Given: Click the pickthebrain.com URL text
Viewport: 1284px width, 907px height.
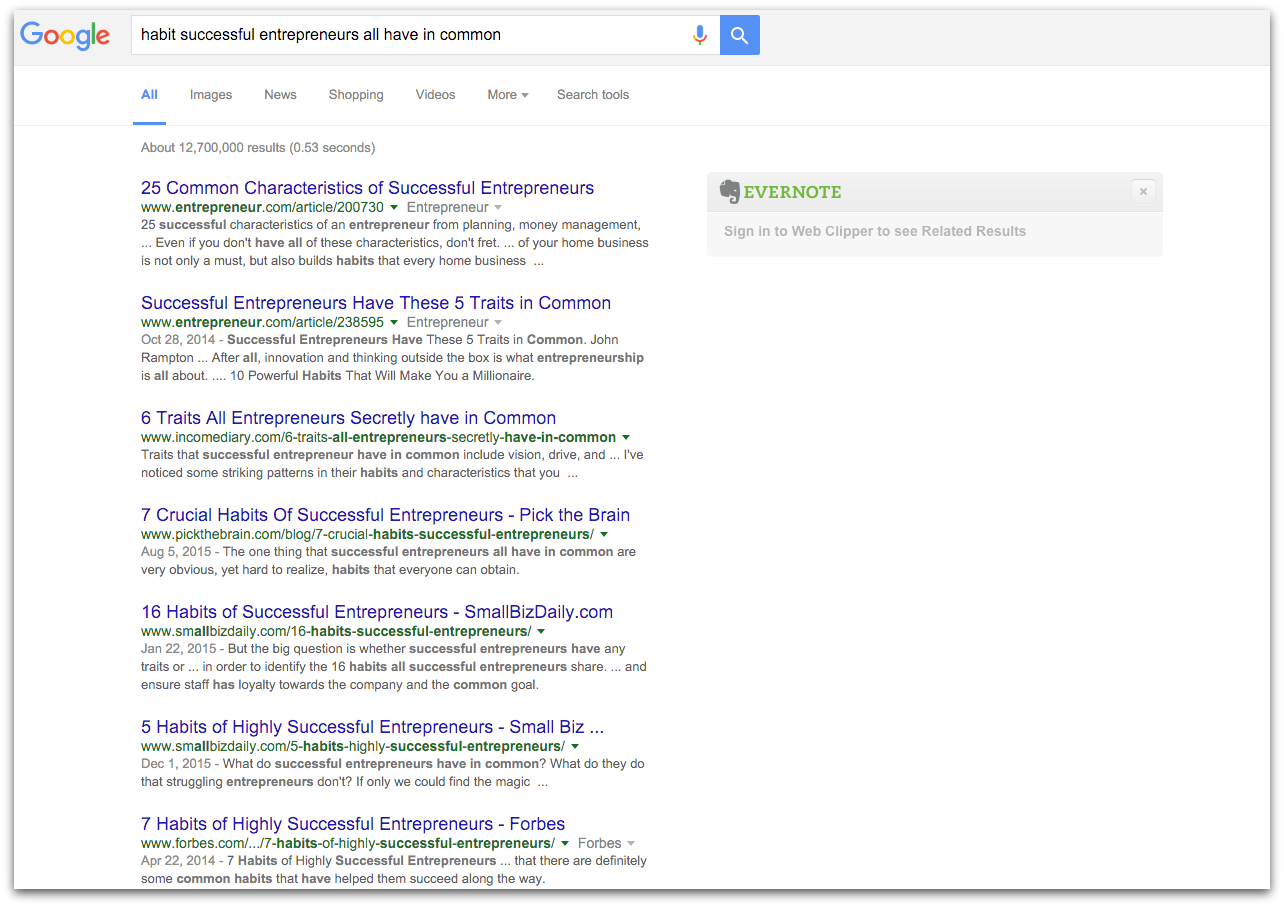Looking at the screenshot, I should point(367,535).
